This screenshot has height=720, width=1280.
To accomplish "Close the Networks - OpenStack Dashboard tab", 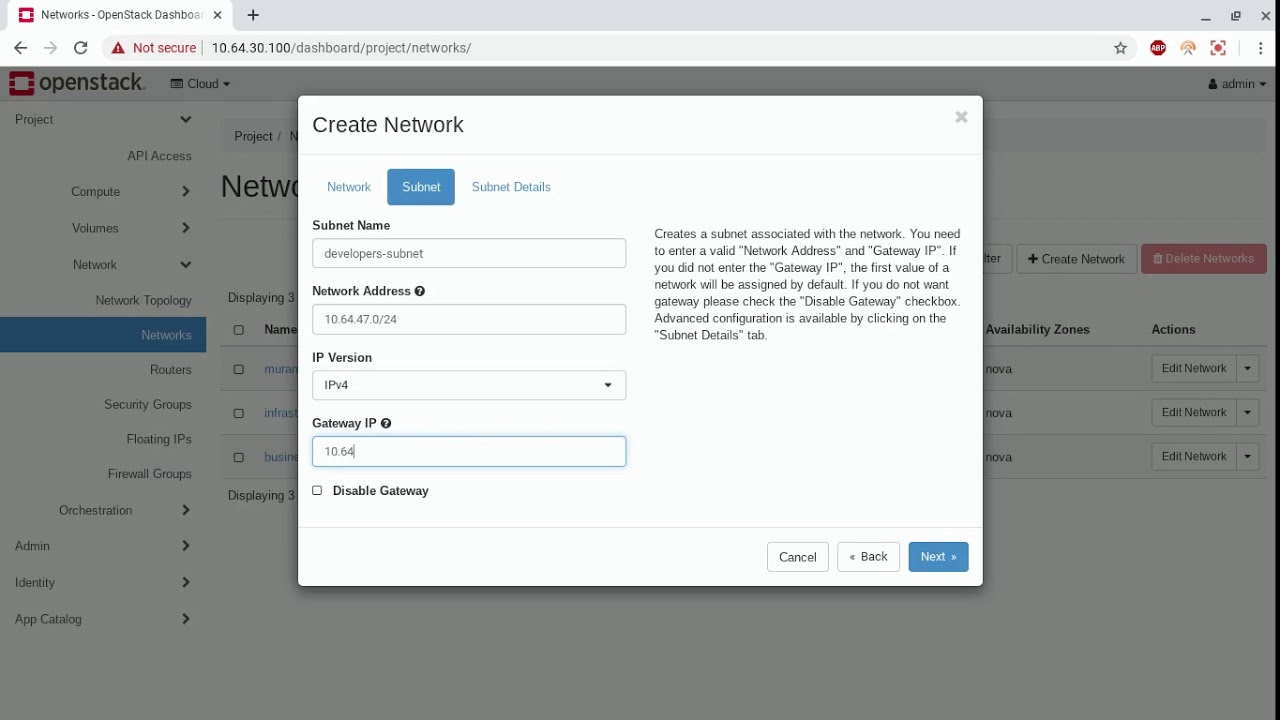I will [x=217, y=15].
